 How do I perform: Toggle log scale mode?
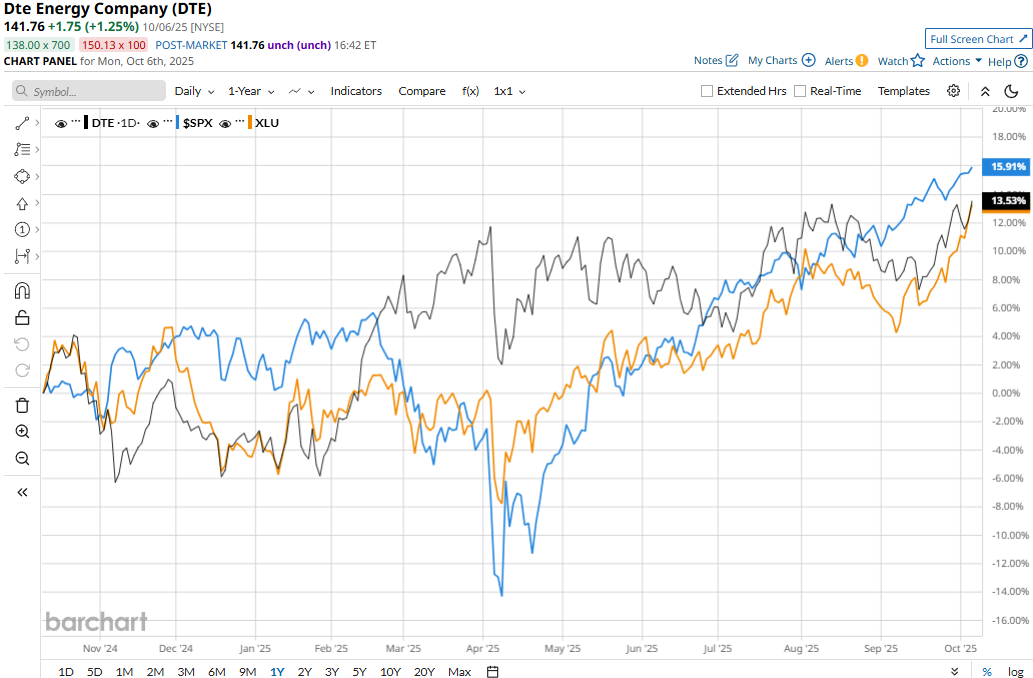coord(1015,671)
